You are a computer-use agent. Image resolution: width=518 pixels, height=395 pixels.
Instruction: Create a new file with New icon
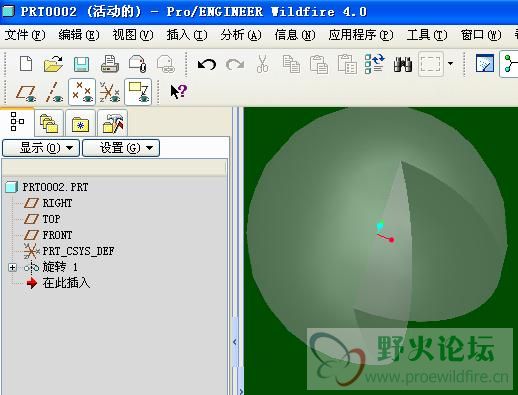[26, 64]
